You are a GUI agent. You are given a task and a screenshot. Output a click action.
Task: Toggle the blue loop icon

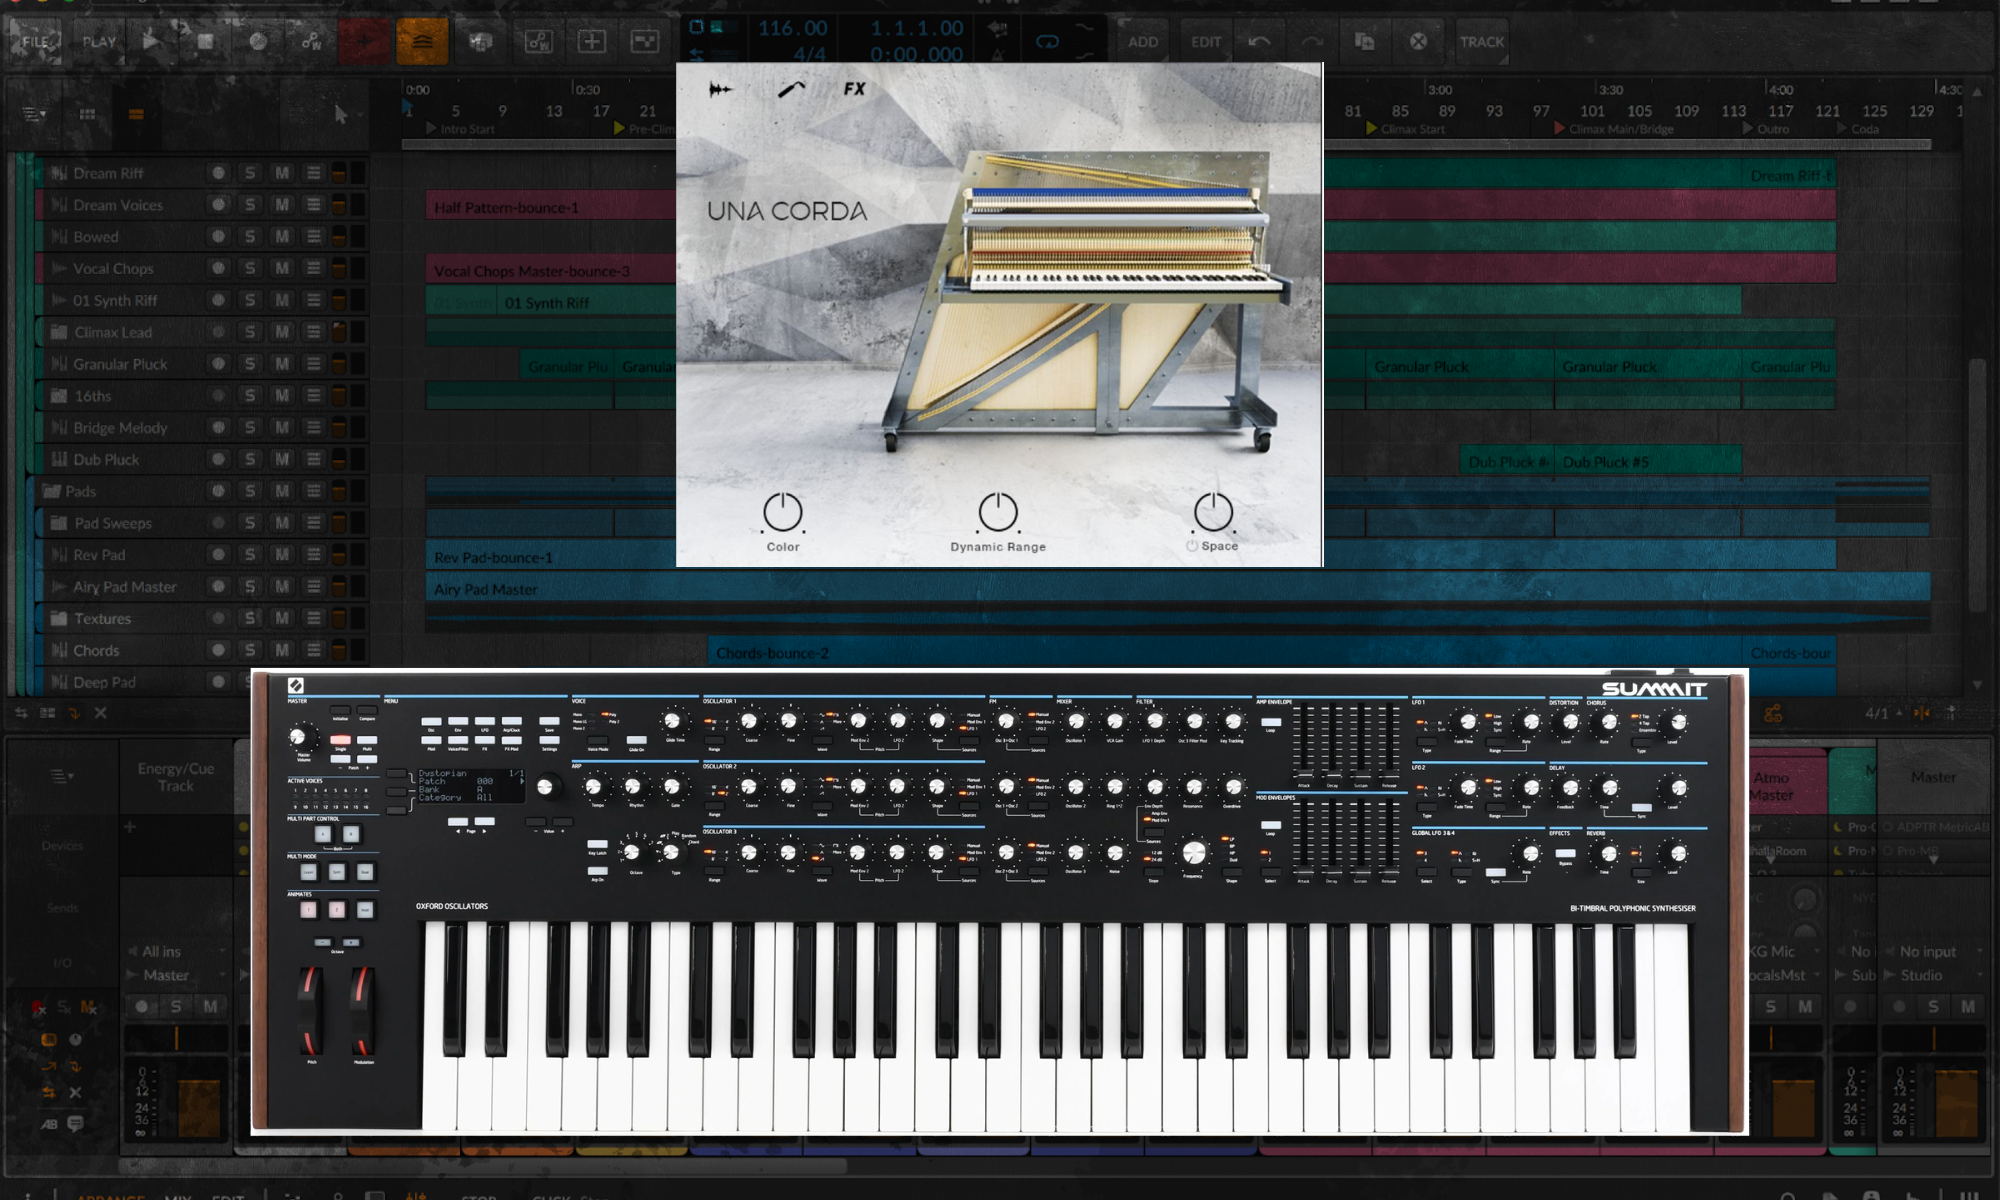point(1047,41)
